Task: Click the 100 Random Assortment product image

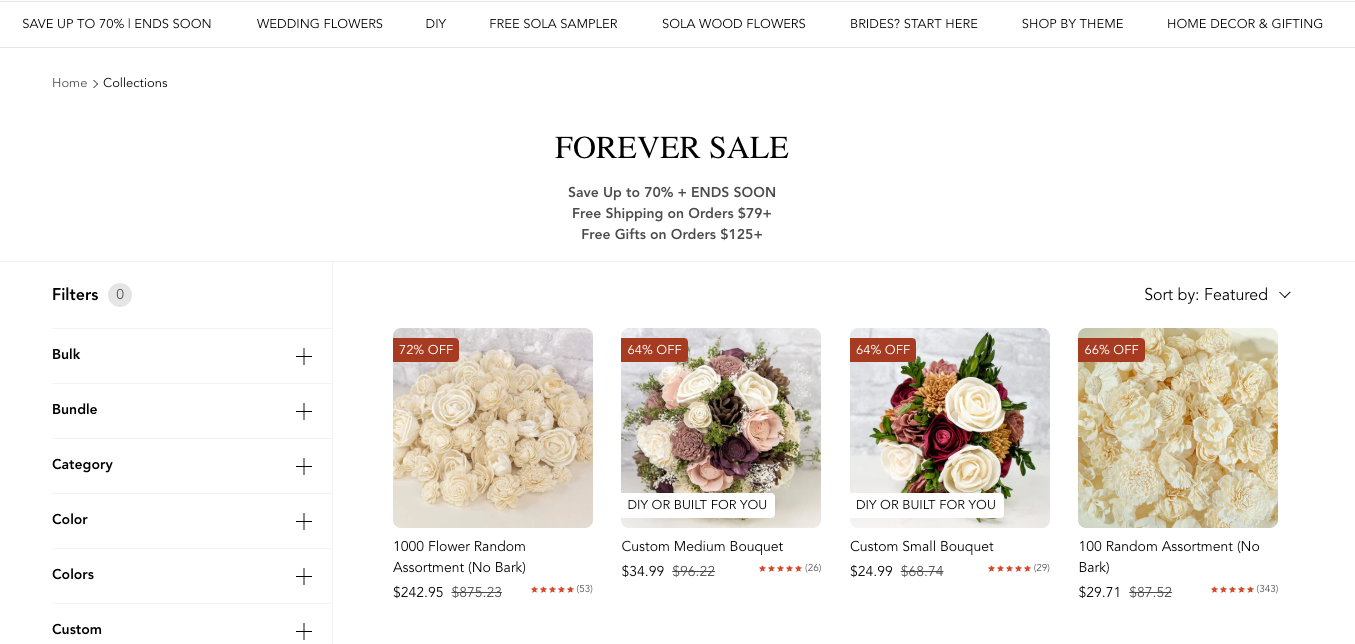Action: (x=1177, y=428)
